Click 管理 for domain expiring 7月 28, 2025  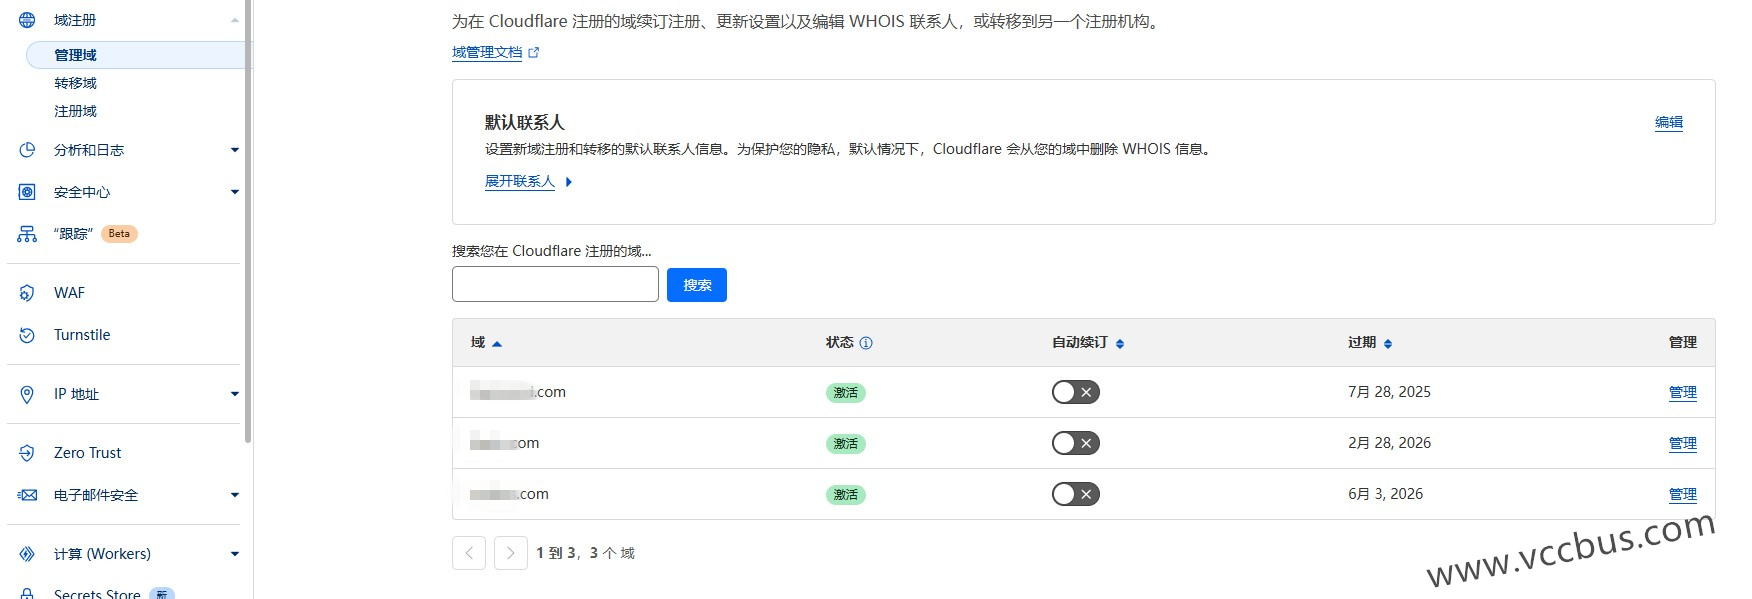click(x=1683, y=392)
